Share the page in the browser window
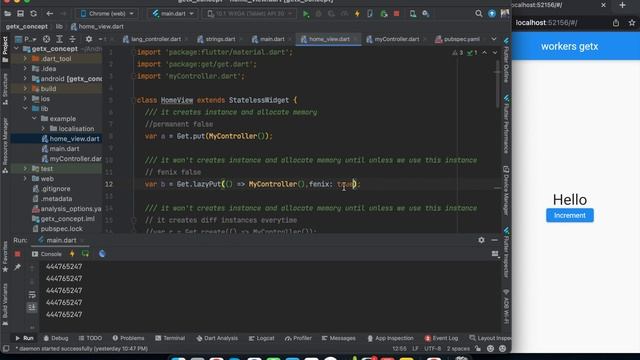Screen dimensions: 640x360 pyautogui.click(x=616, y=23)
